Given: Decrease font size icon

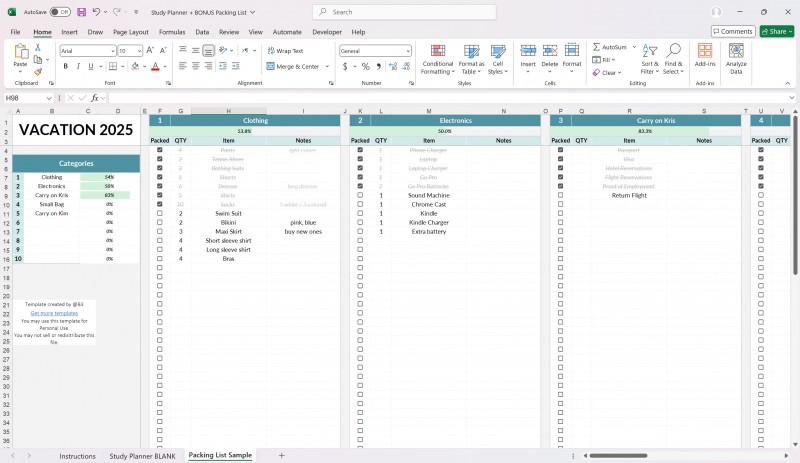Looking at the screenshot, I should point(163,51).
